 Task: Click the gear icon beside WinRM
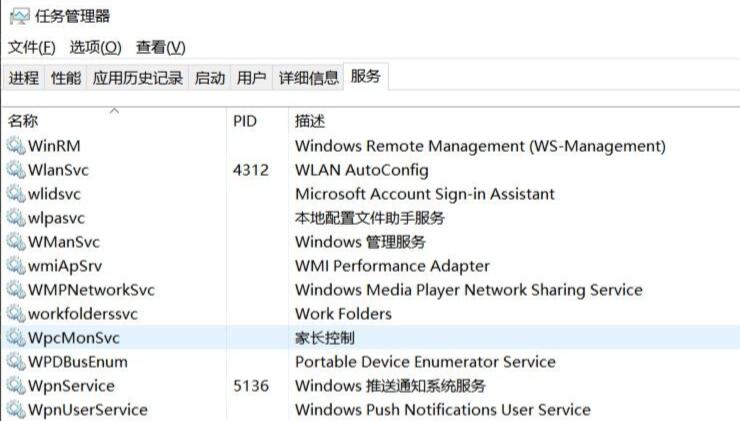[x=15, y=146]
